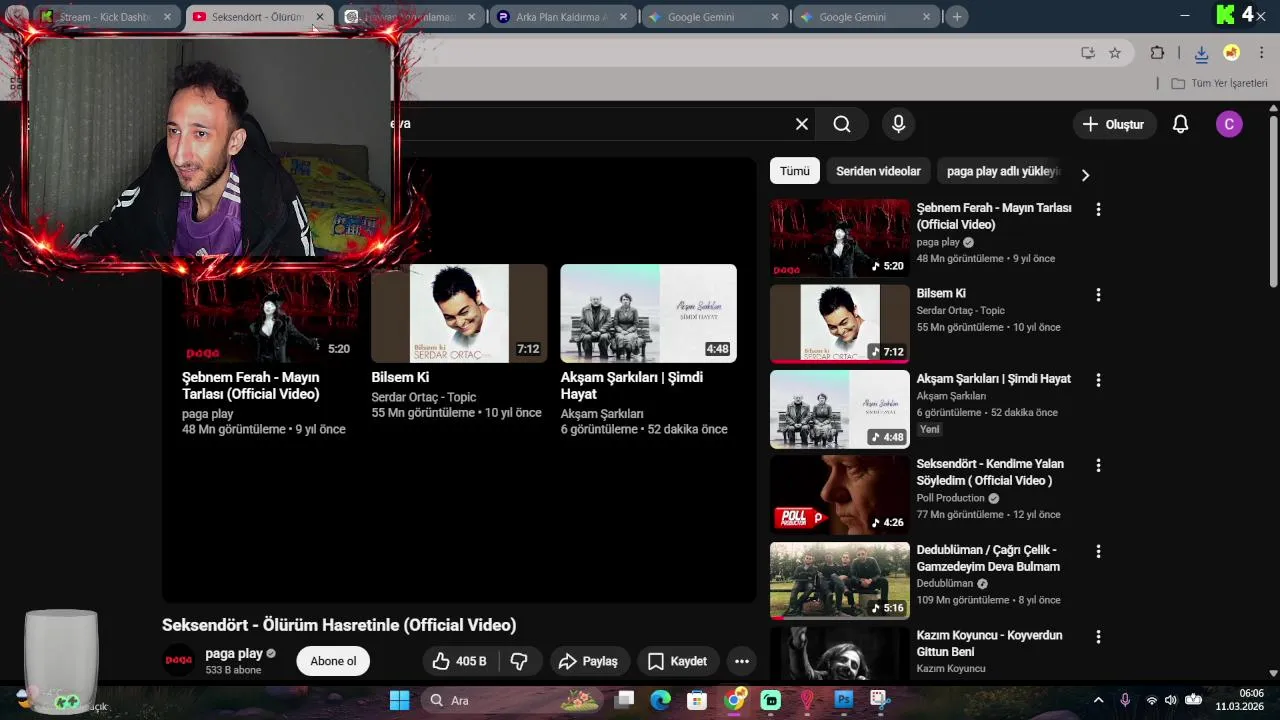This screenshot has width=1280, height=720.
Task: Open sidebar thumbnail of Mayın Tarlası video
Action: click(x=840, y=238)
